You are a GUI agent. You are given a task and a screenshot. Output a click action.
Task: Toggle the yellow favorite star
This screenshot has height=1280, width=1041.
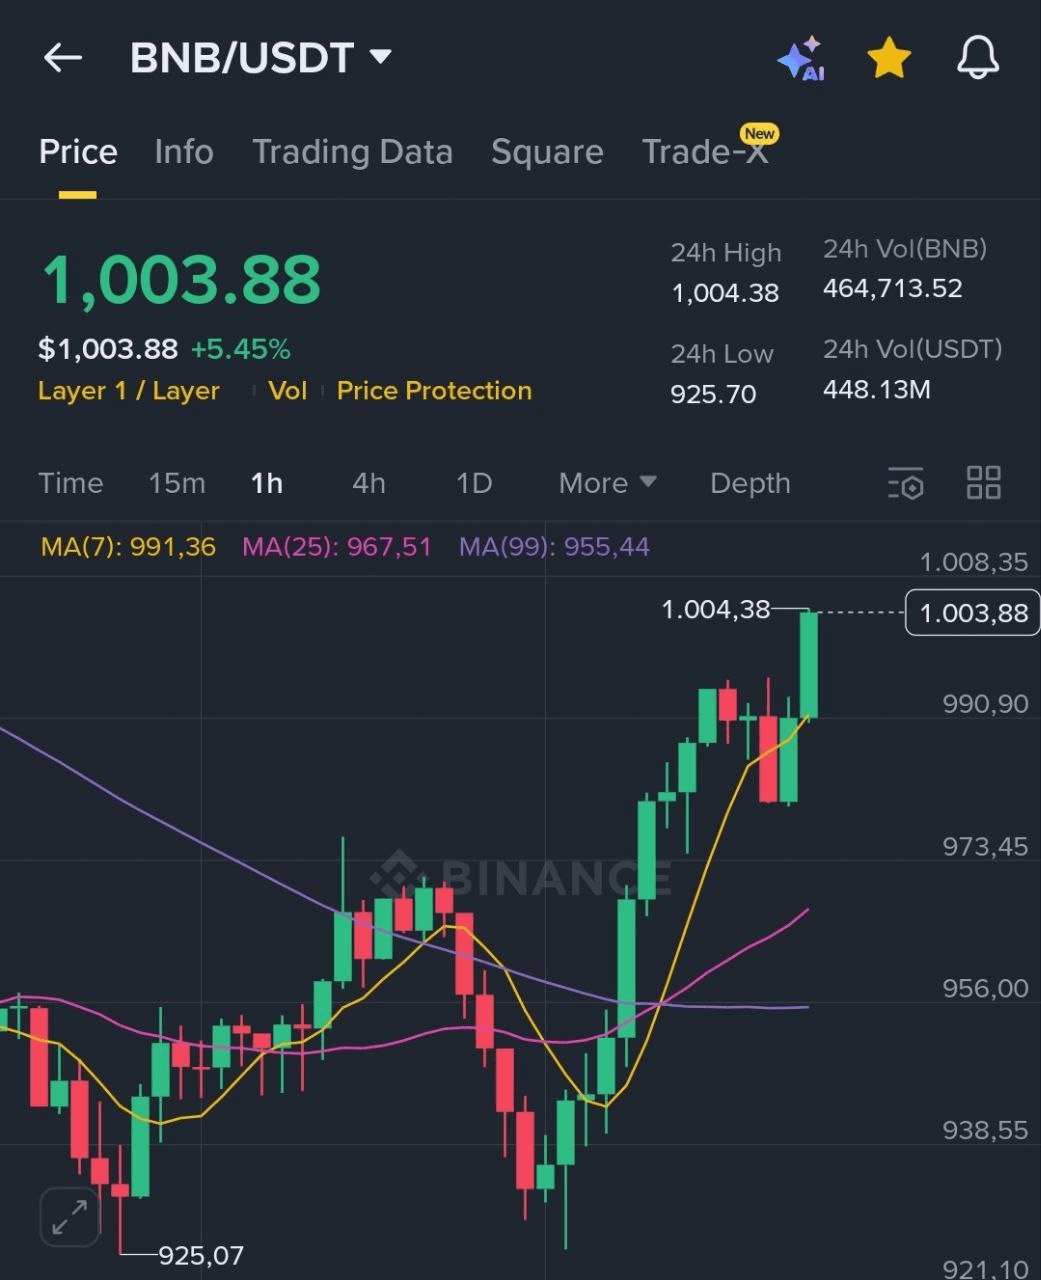(x=888, y=58)
